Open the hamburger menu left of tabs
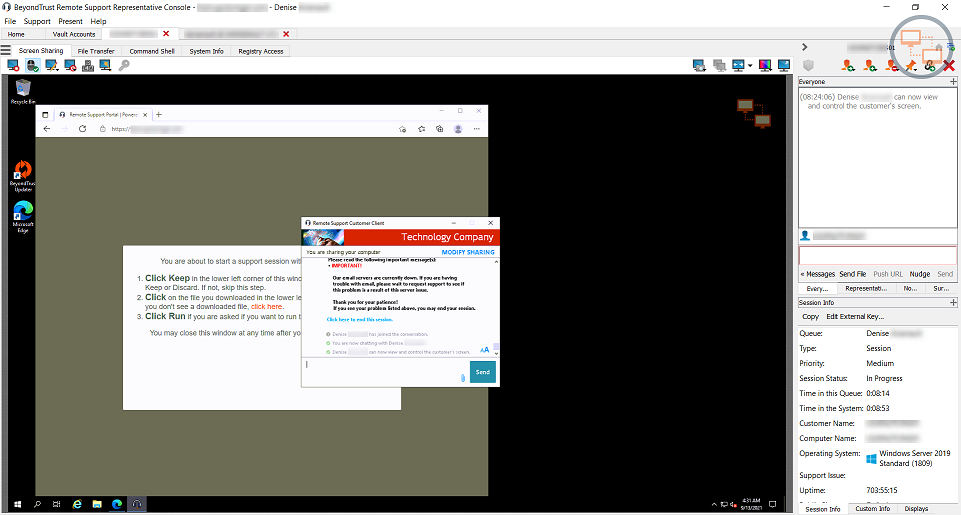 pyautogui.click(x=7, y=50)
